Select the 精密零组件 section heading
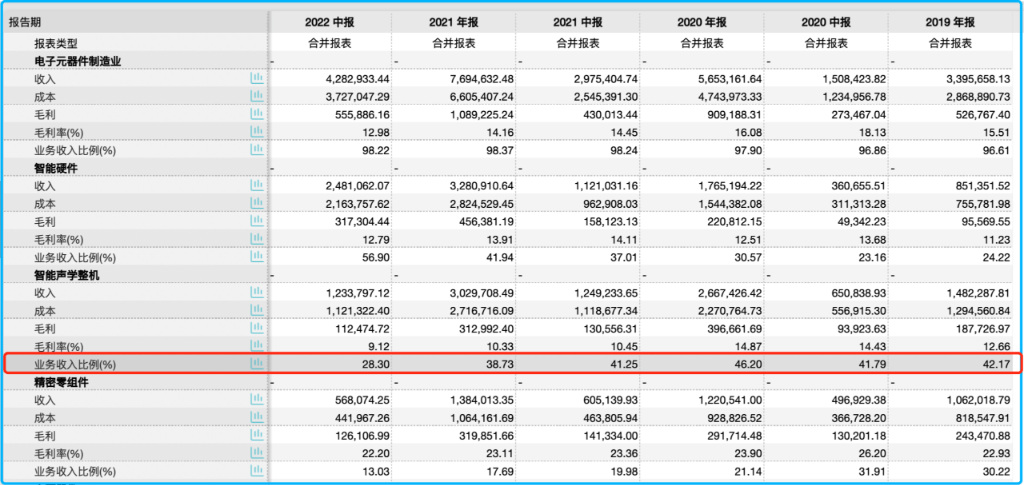 pyautogui.click(x=63, y=381)
